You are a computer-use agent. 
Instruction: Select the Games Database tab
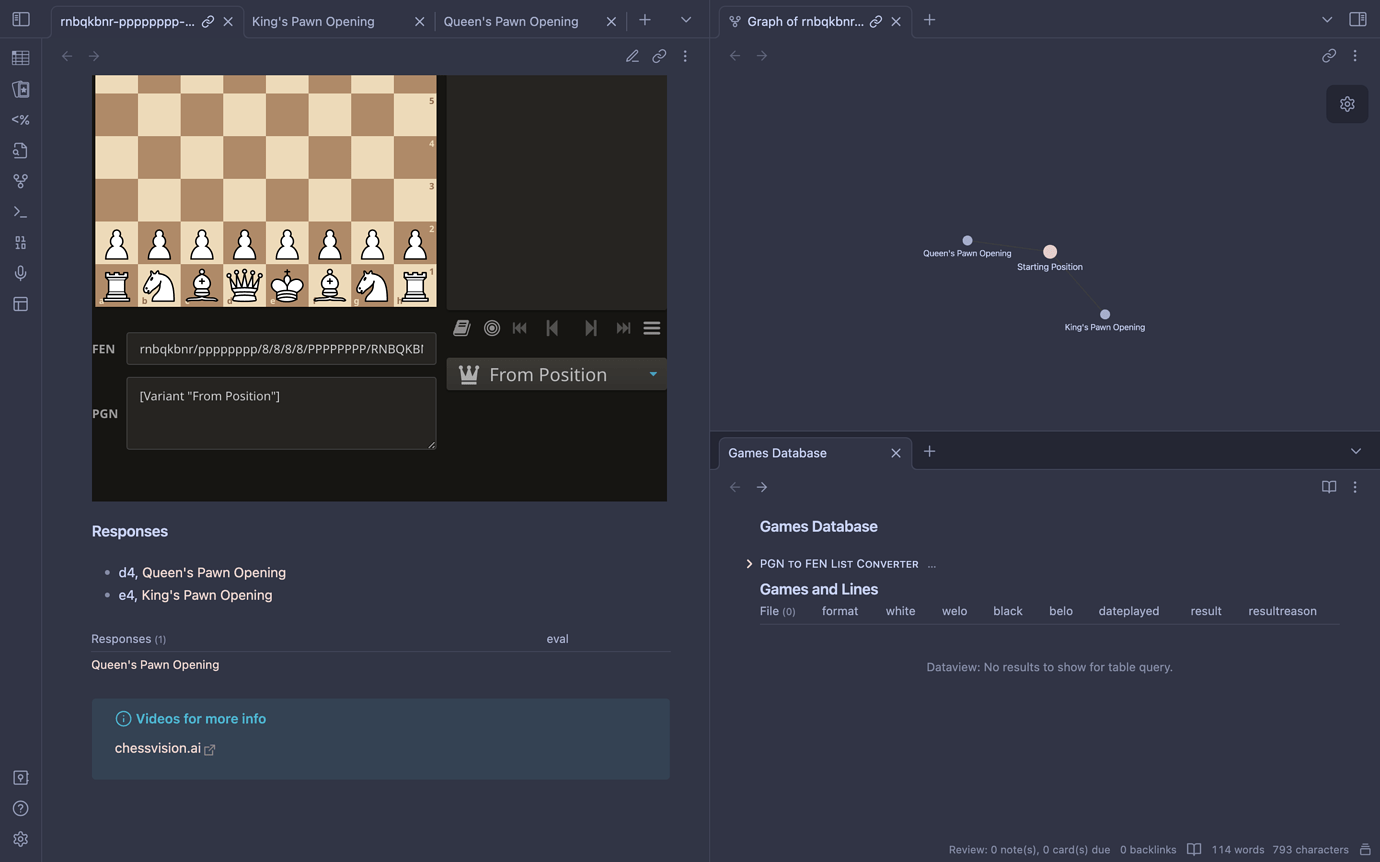(x=777, y=452)
